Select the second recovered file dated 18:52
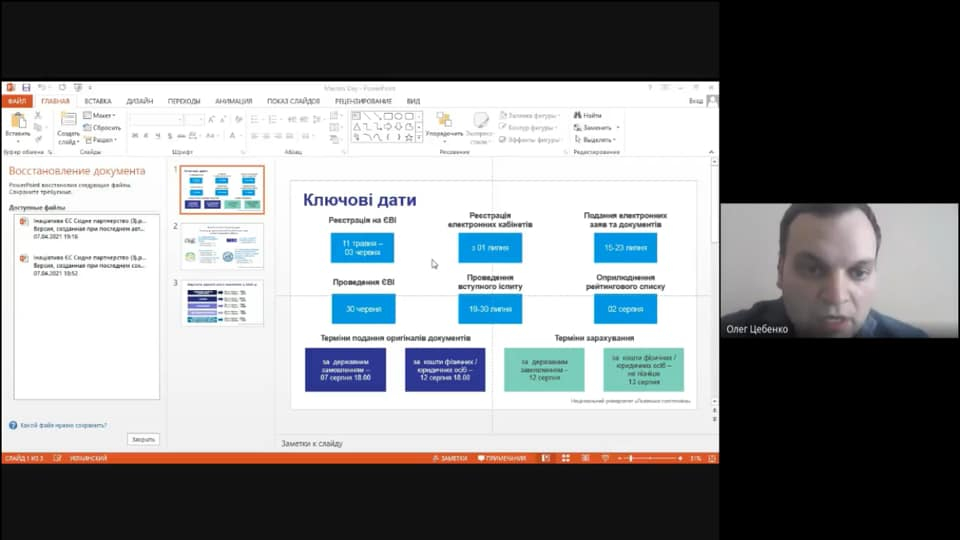This screenshot has width=960, height=540. 86,265
